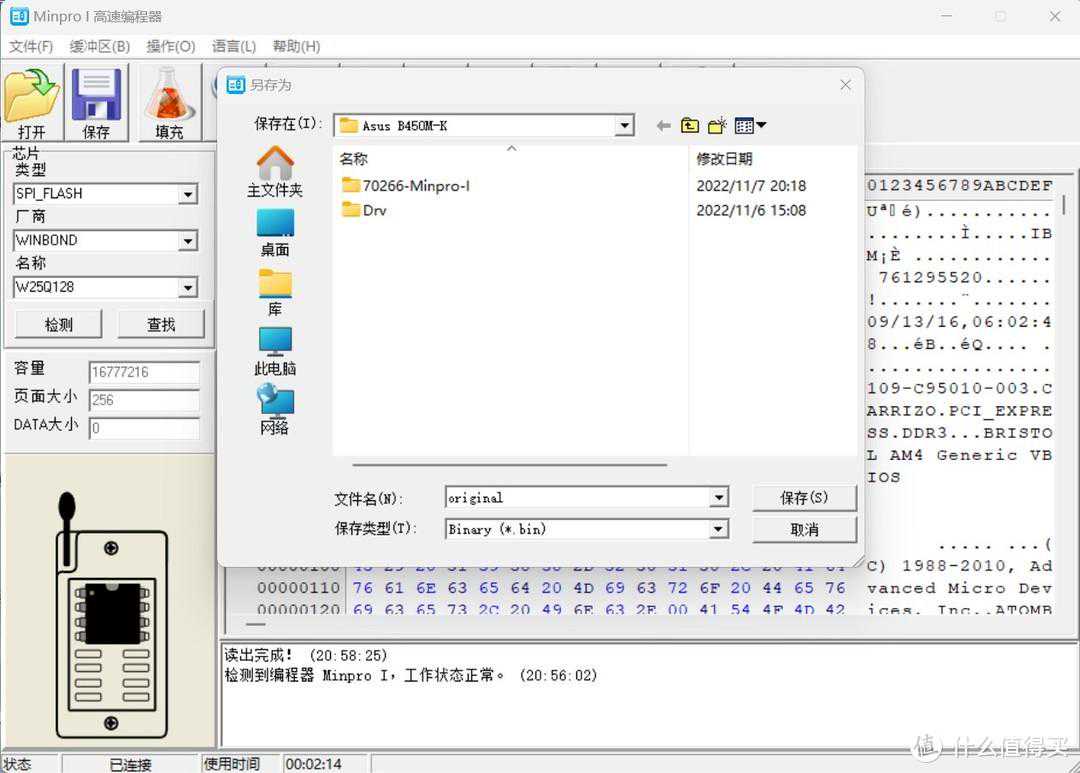This screenshot has width=1080, height=773.
Task: Open the view menu icon in the dialog
Action: click(750, 125)
